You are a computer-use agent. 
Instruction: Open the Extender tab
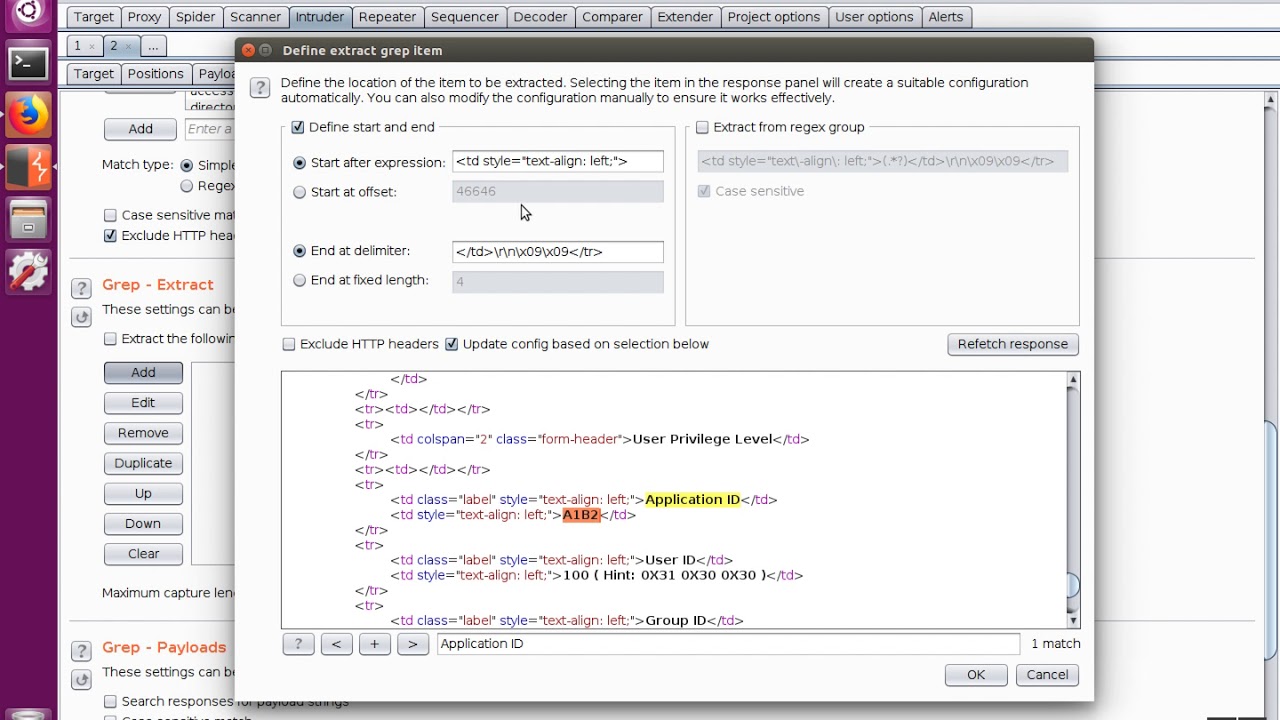click(685, 17)
